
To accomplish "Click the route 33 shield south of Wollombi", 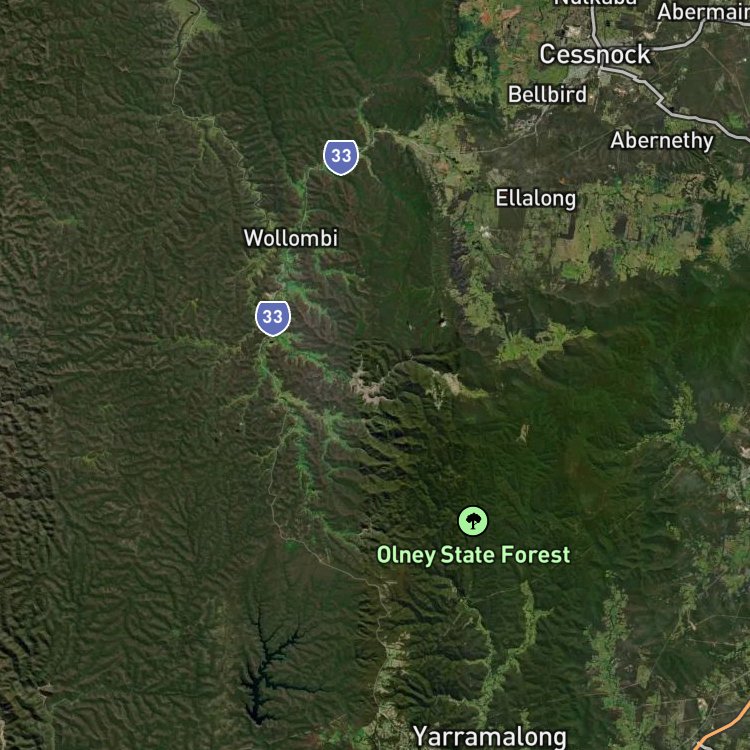I will pyautogui.click(x=273, y=318).
